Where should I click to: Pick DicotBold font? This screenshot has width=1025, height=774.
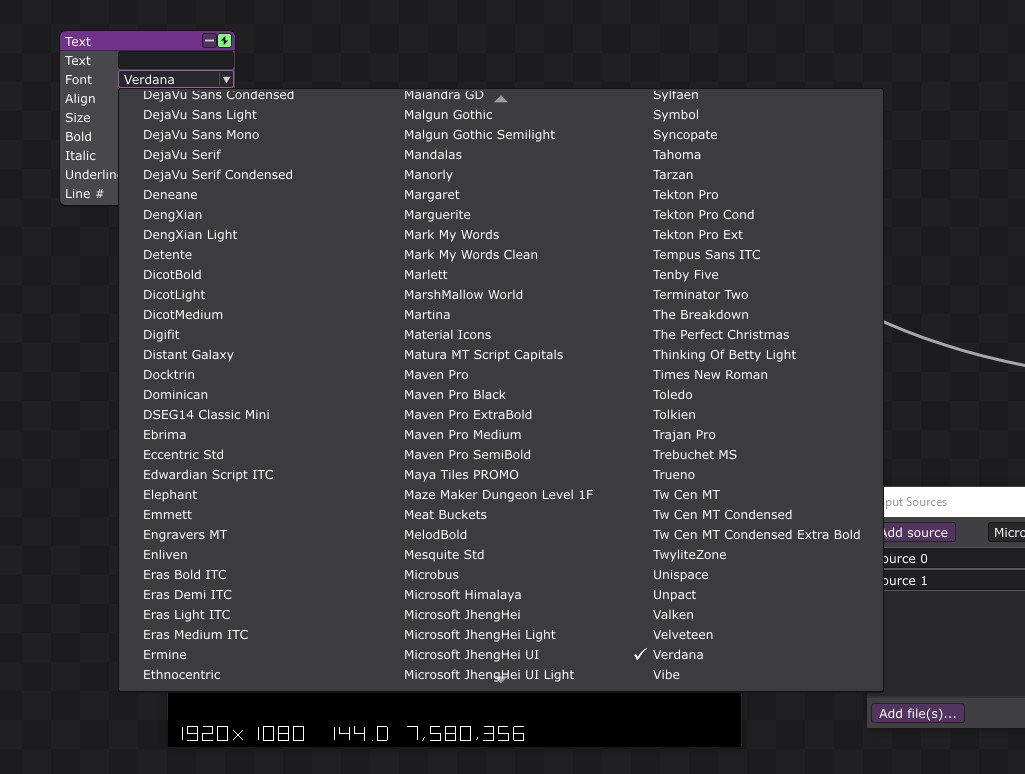click(172, 275)
